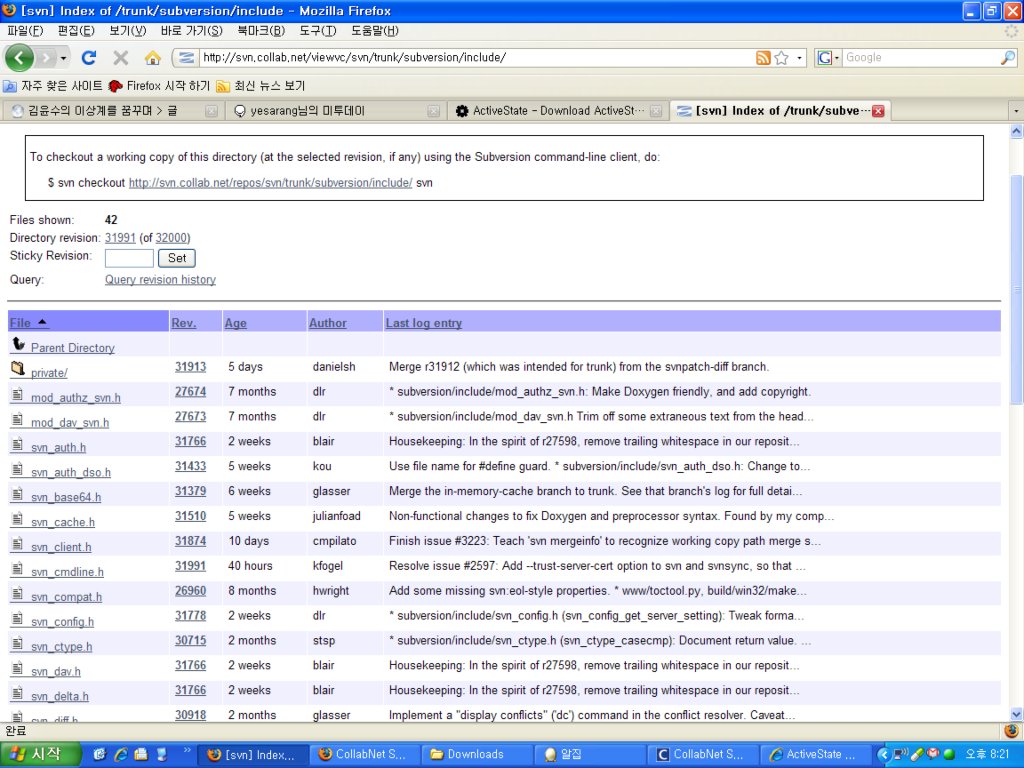Click the Parent Directory up icon
This screenshot has width=1024, height=768.
pos(18,344)
